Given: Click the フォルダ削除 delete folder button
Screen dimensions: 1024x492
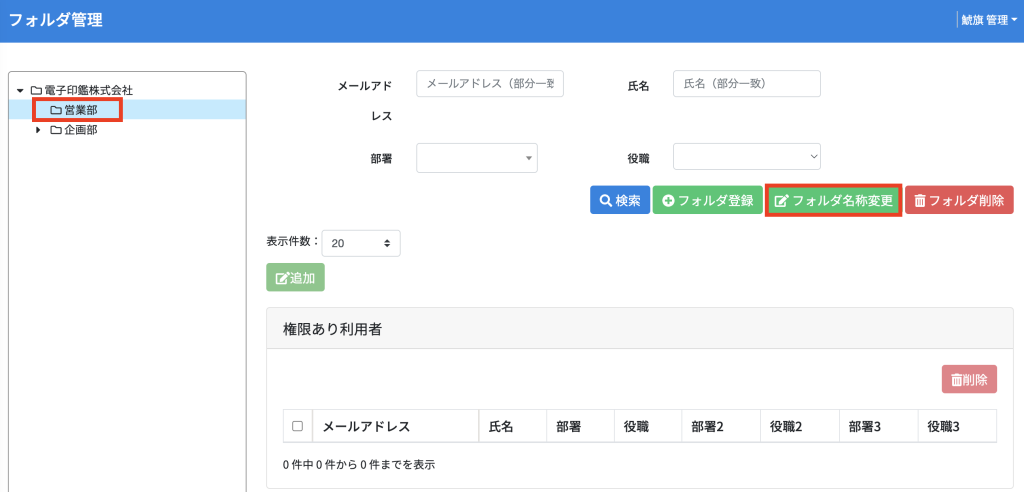Looking at the screenshot, I should (959, 201).
